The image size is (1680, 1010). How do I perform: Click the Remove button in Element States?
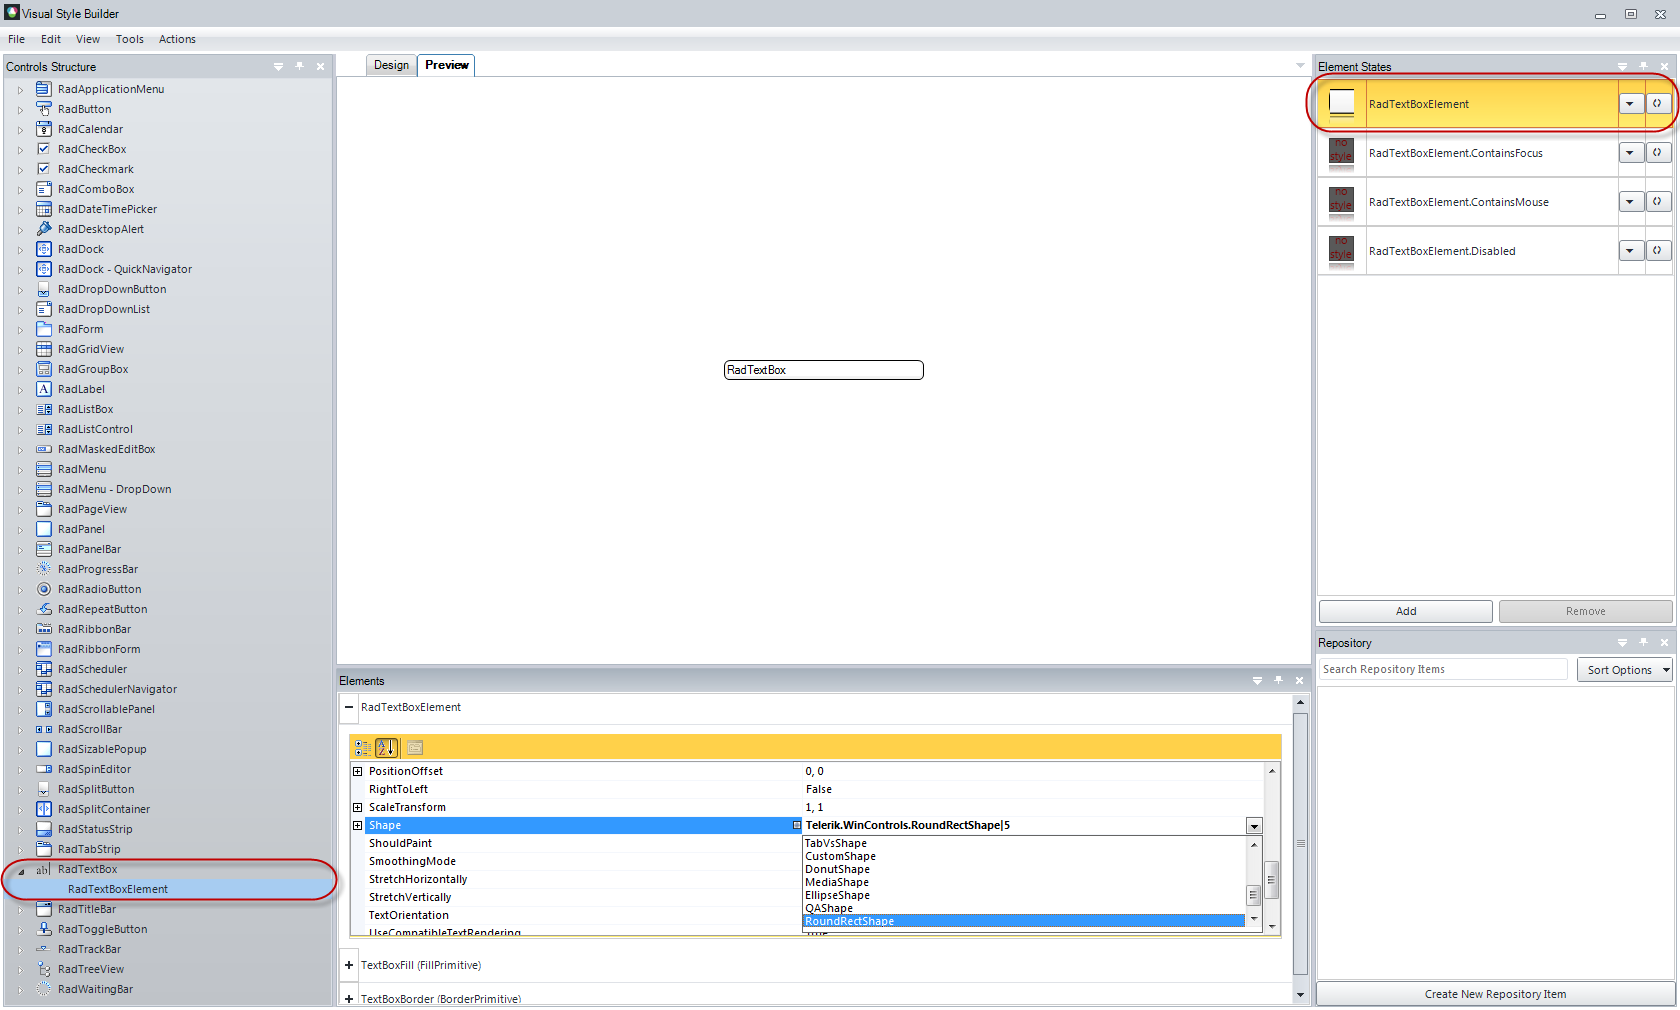pos(1586,611)
